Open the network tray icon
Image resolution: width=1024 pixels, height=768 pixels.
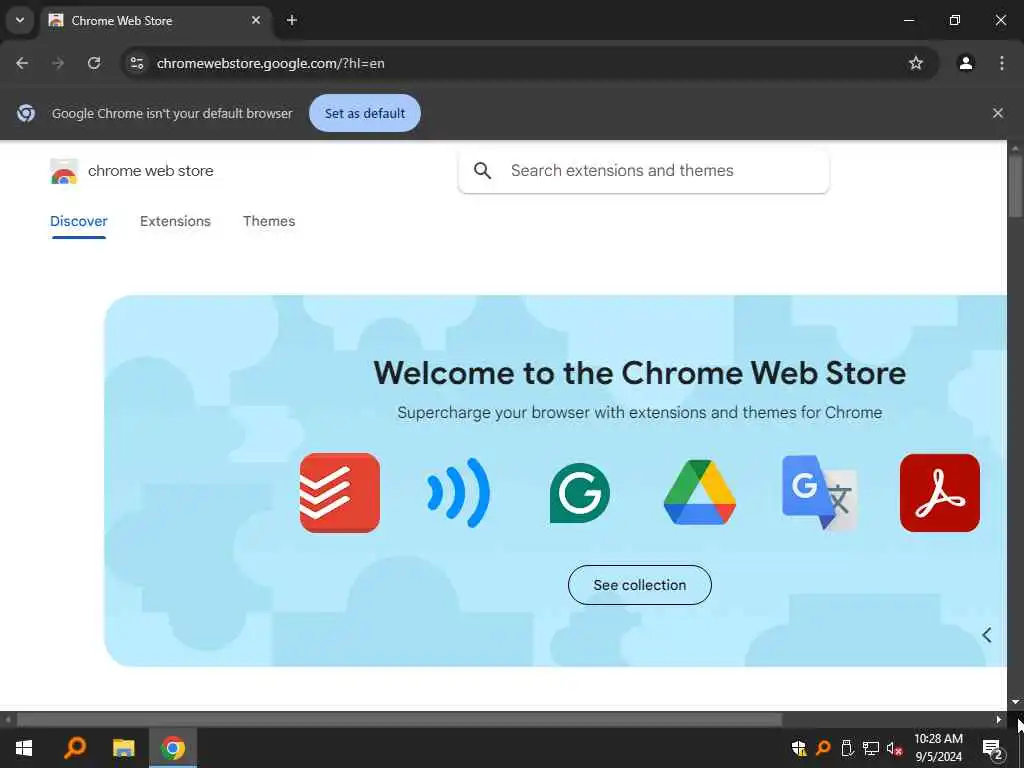(x=871, y=748)
